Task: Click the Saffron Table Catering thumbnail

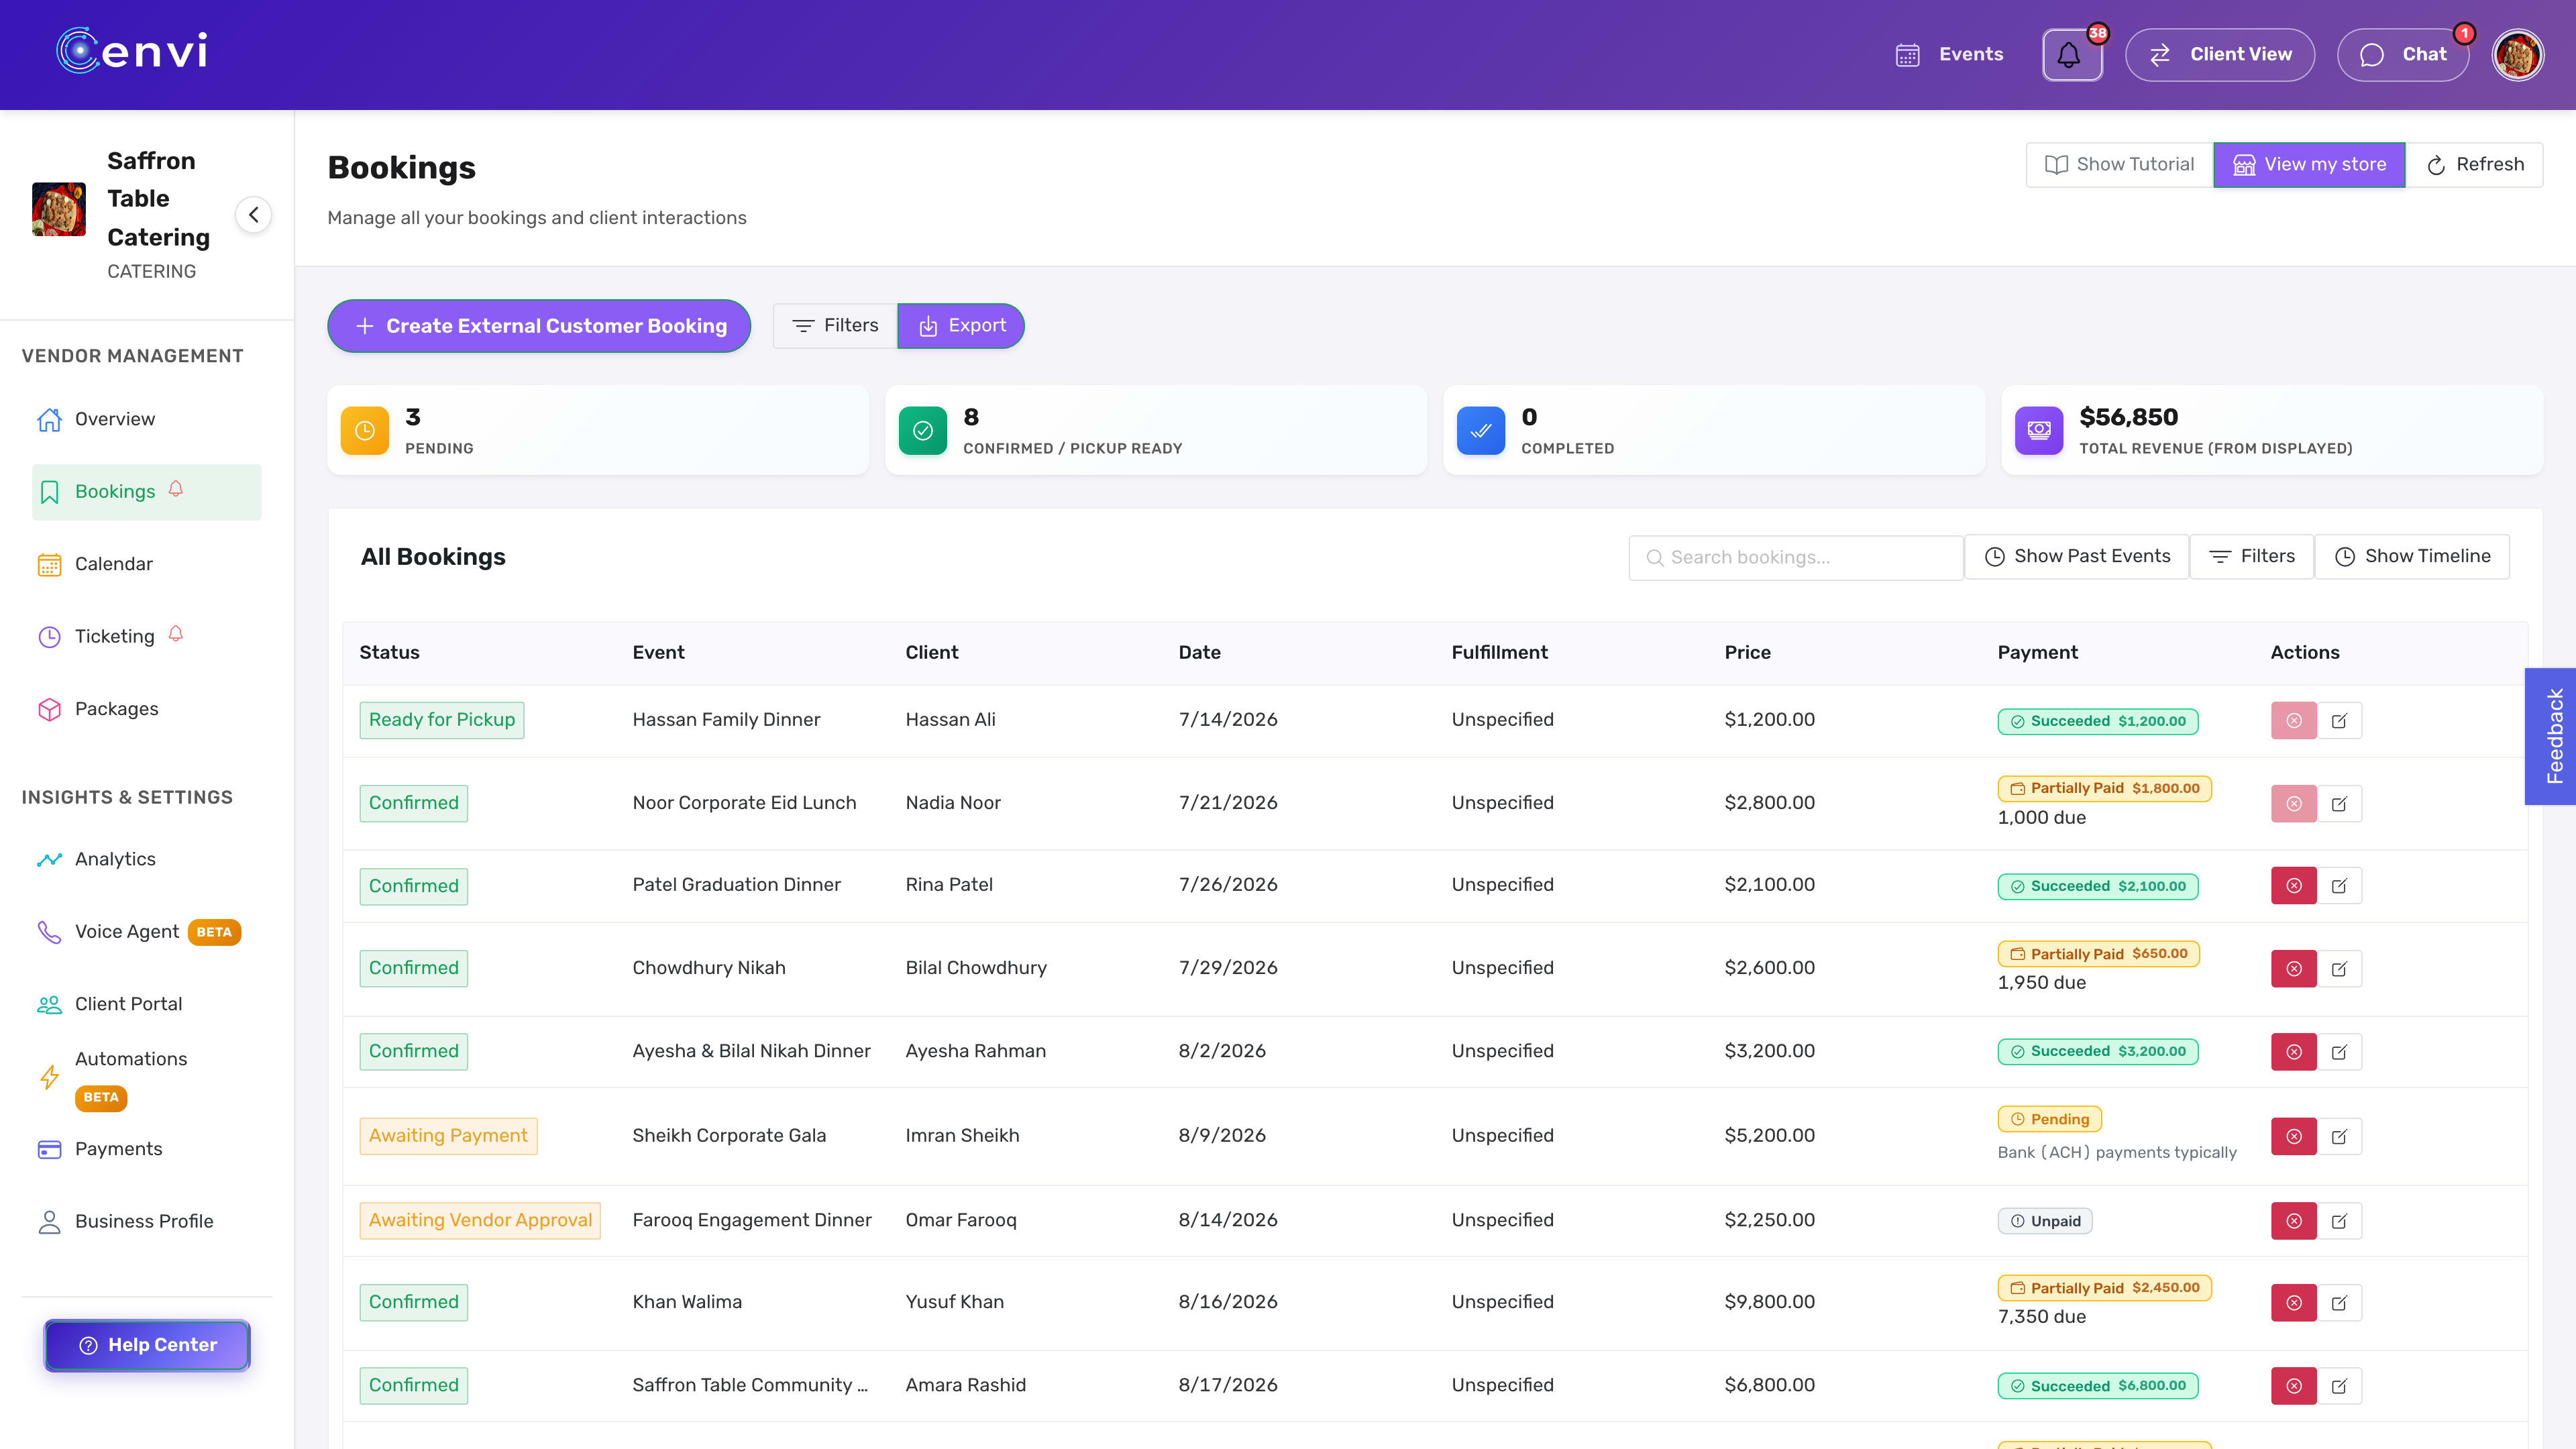Action: [59, 209]
